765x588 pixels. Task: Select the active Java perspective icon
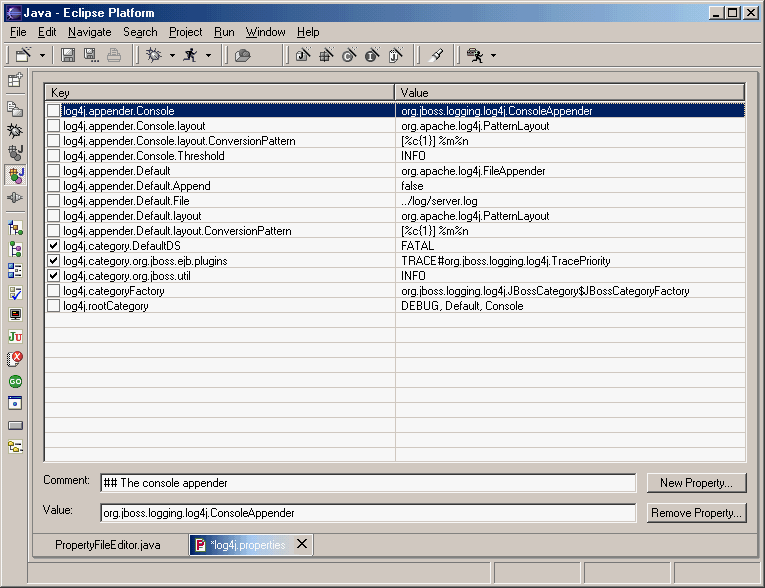15,175
